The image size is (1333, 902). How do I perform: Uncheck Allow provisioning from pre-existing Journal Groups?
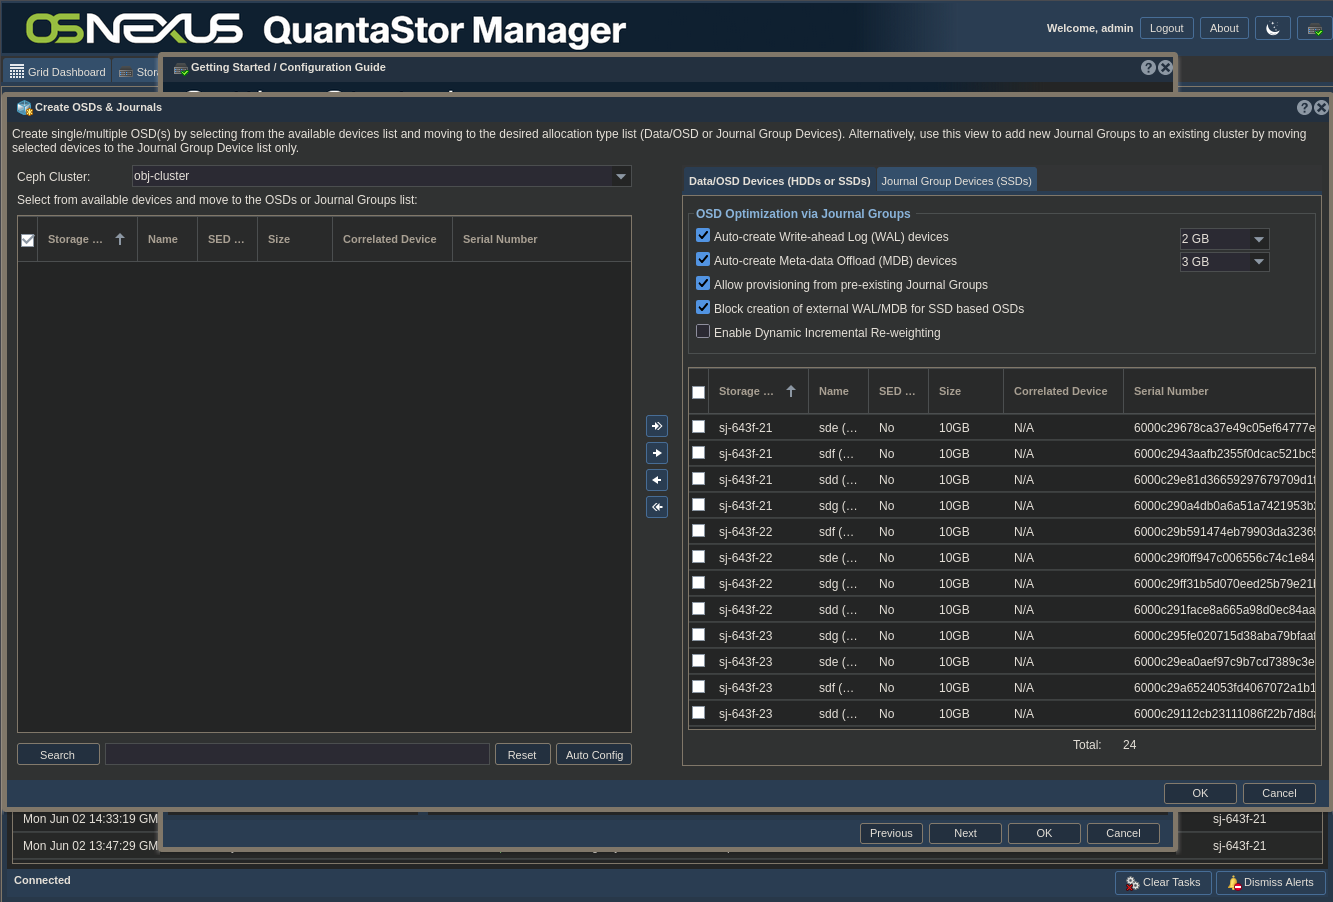pyautogui.click(x=703, y=284)
